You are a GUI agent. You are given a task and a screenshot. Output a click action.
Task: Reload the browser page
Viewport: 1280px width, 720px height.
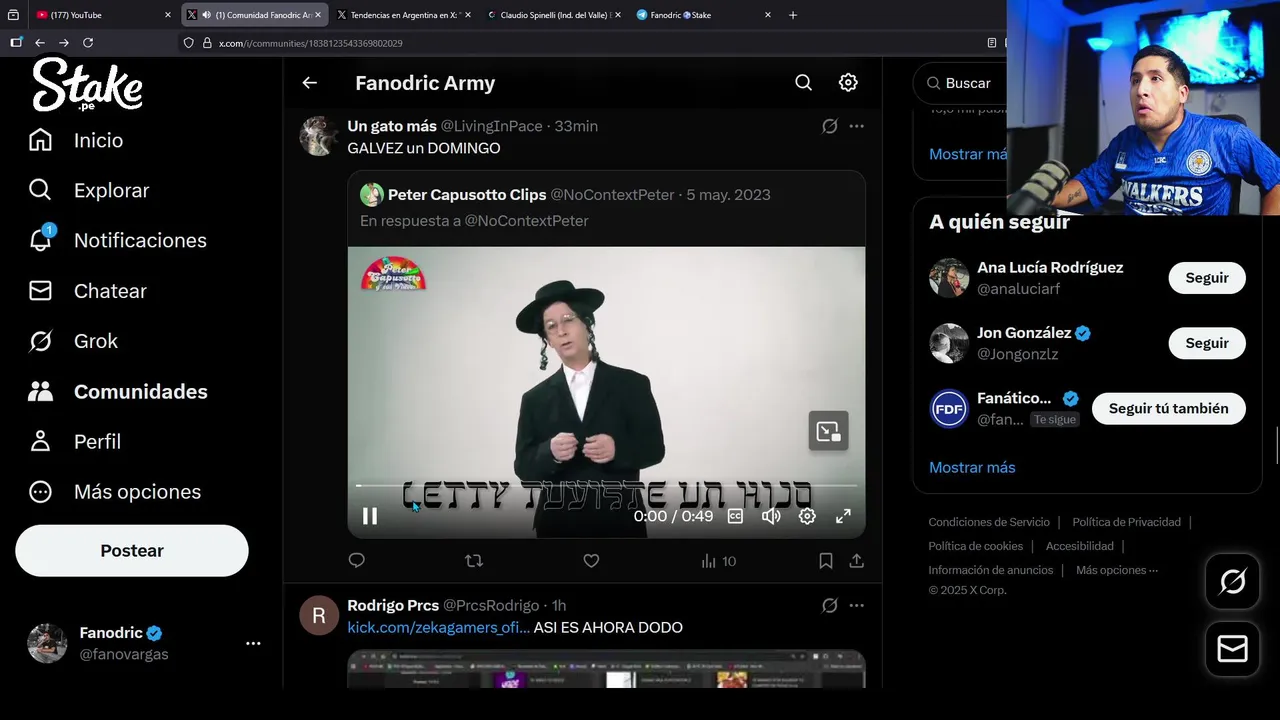click(88, 43)
